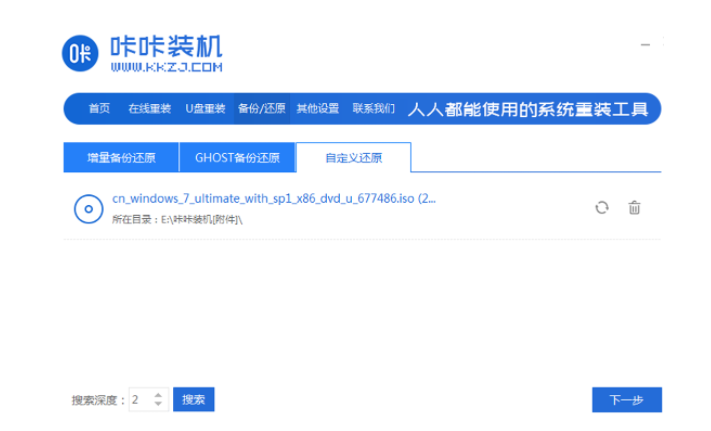Viewport: 711px width, 431px height.
Task: Click the 搜索深度 label
Action: coord(98,400)
